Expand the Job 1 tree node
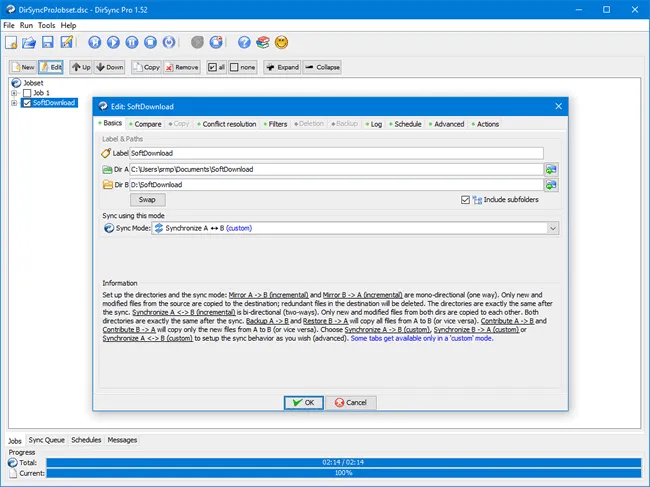Image resolution: width=650 pixels, height=487 pixels. pyautogui.click(x=14, y=93)
